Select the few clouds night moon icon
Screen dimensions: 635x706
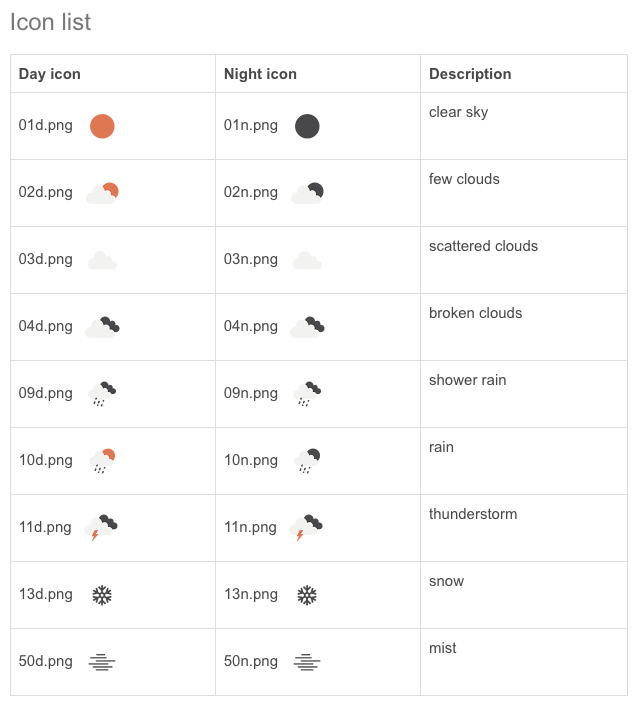[x=308, y=193]
